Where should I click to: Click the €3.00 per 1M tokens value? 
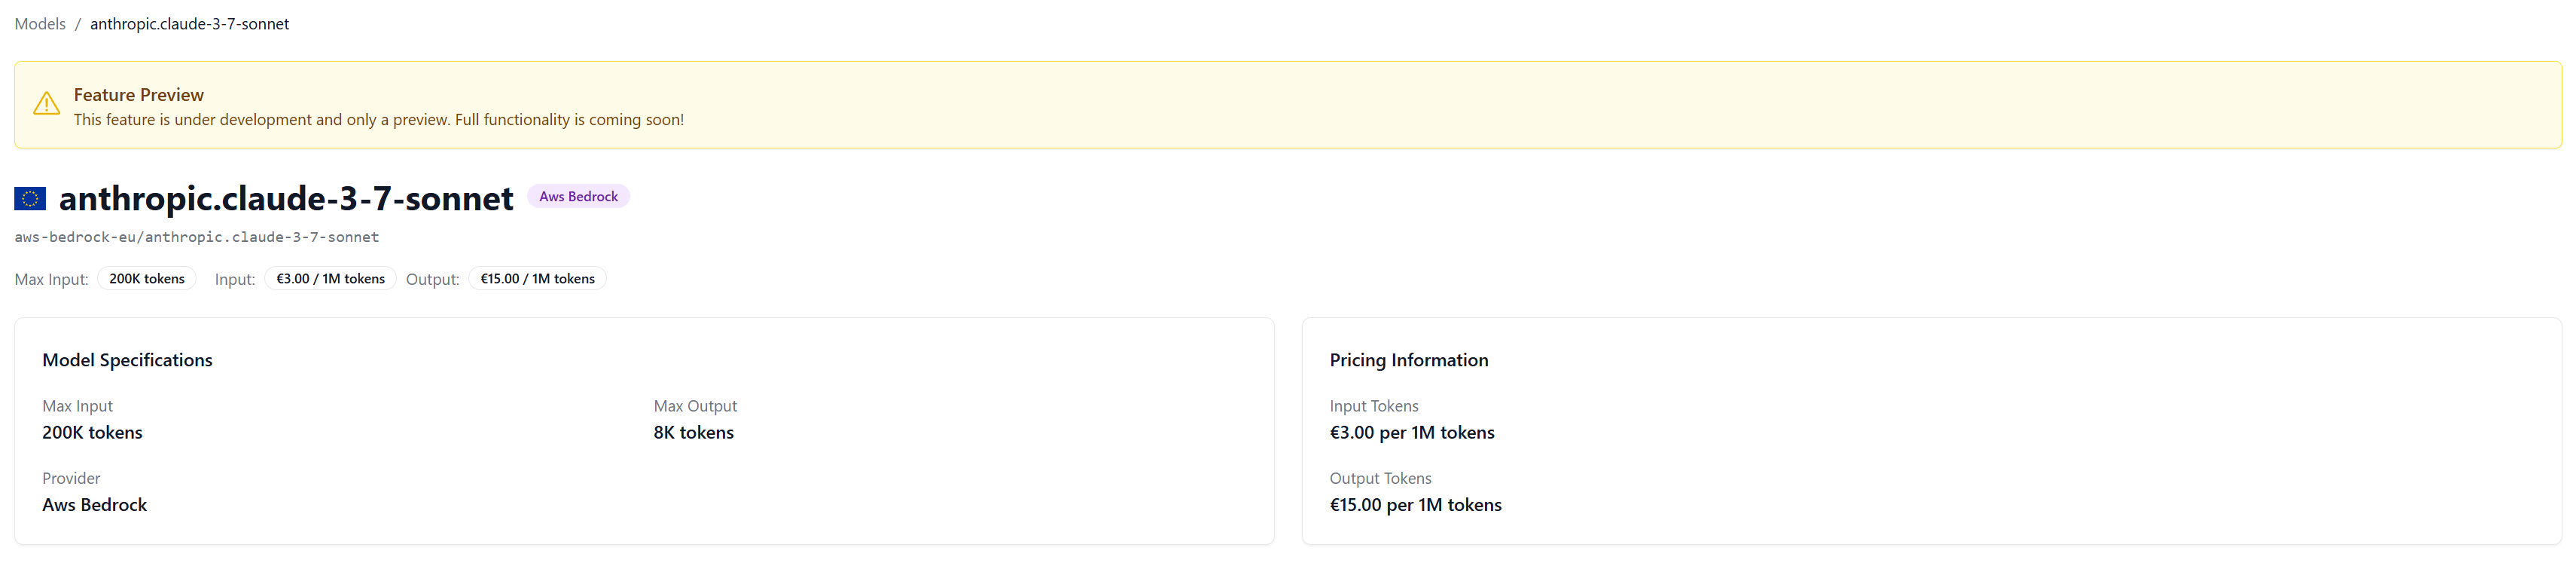point(1411,433)
